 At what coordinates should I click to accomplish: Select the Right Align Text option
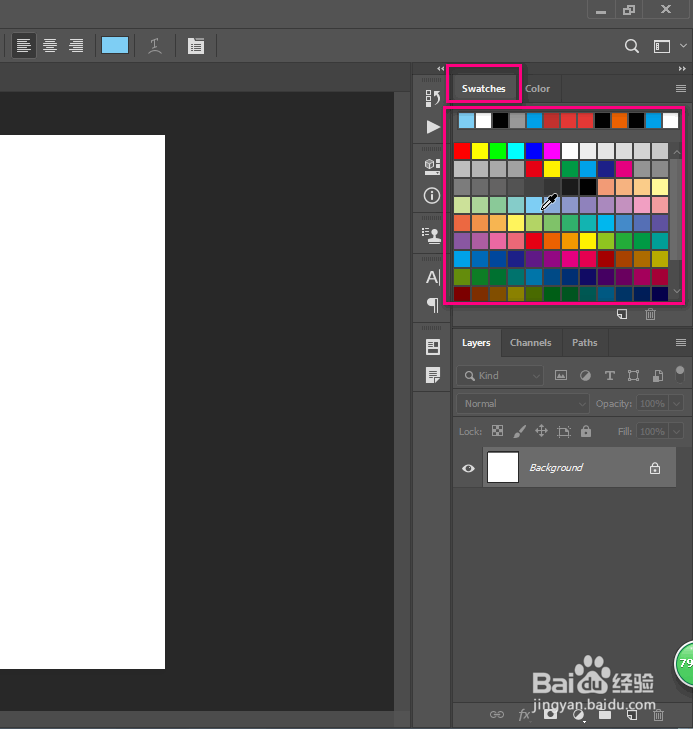[76, 46]
